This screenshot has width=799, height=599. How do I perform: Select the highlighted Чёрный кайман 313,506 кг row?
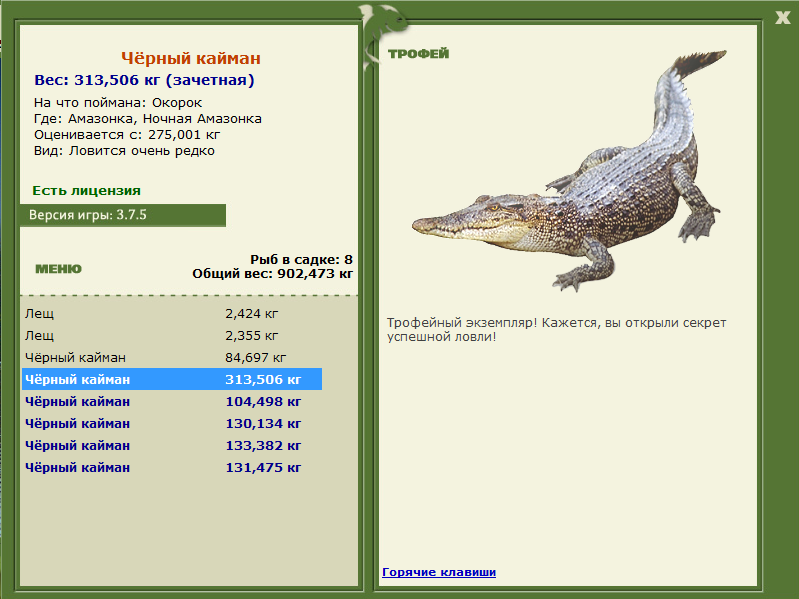[x=172, y=379]
